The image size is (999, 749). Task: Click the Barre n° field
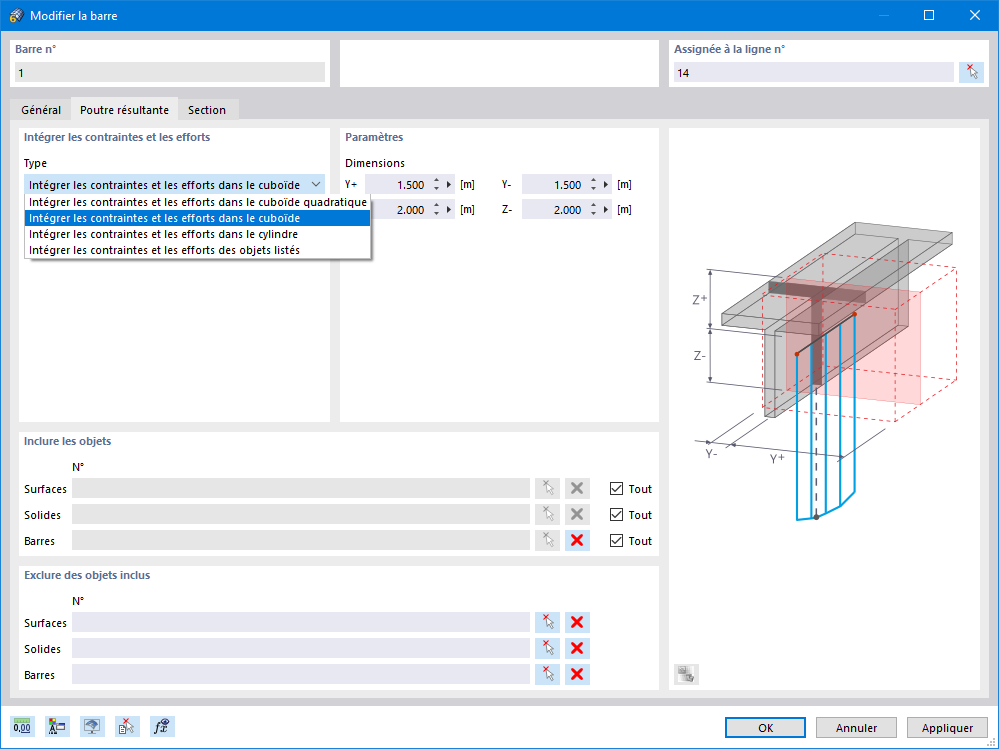click(x=170, y=73)
